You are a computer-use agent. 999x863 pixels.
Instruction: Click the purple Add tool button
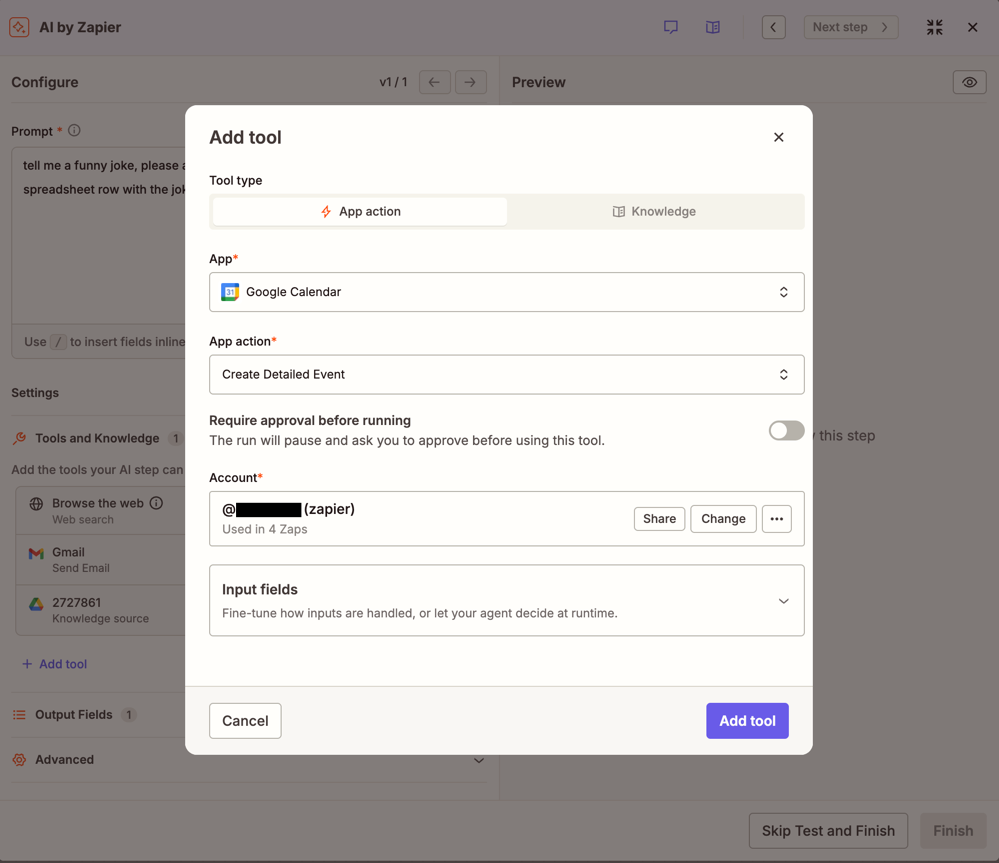pos(747,721)
